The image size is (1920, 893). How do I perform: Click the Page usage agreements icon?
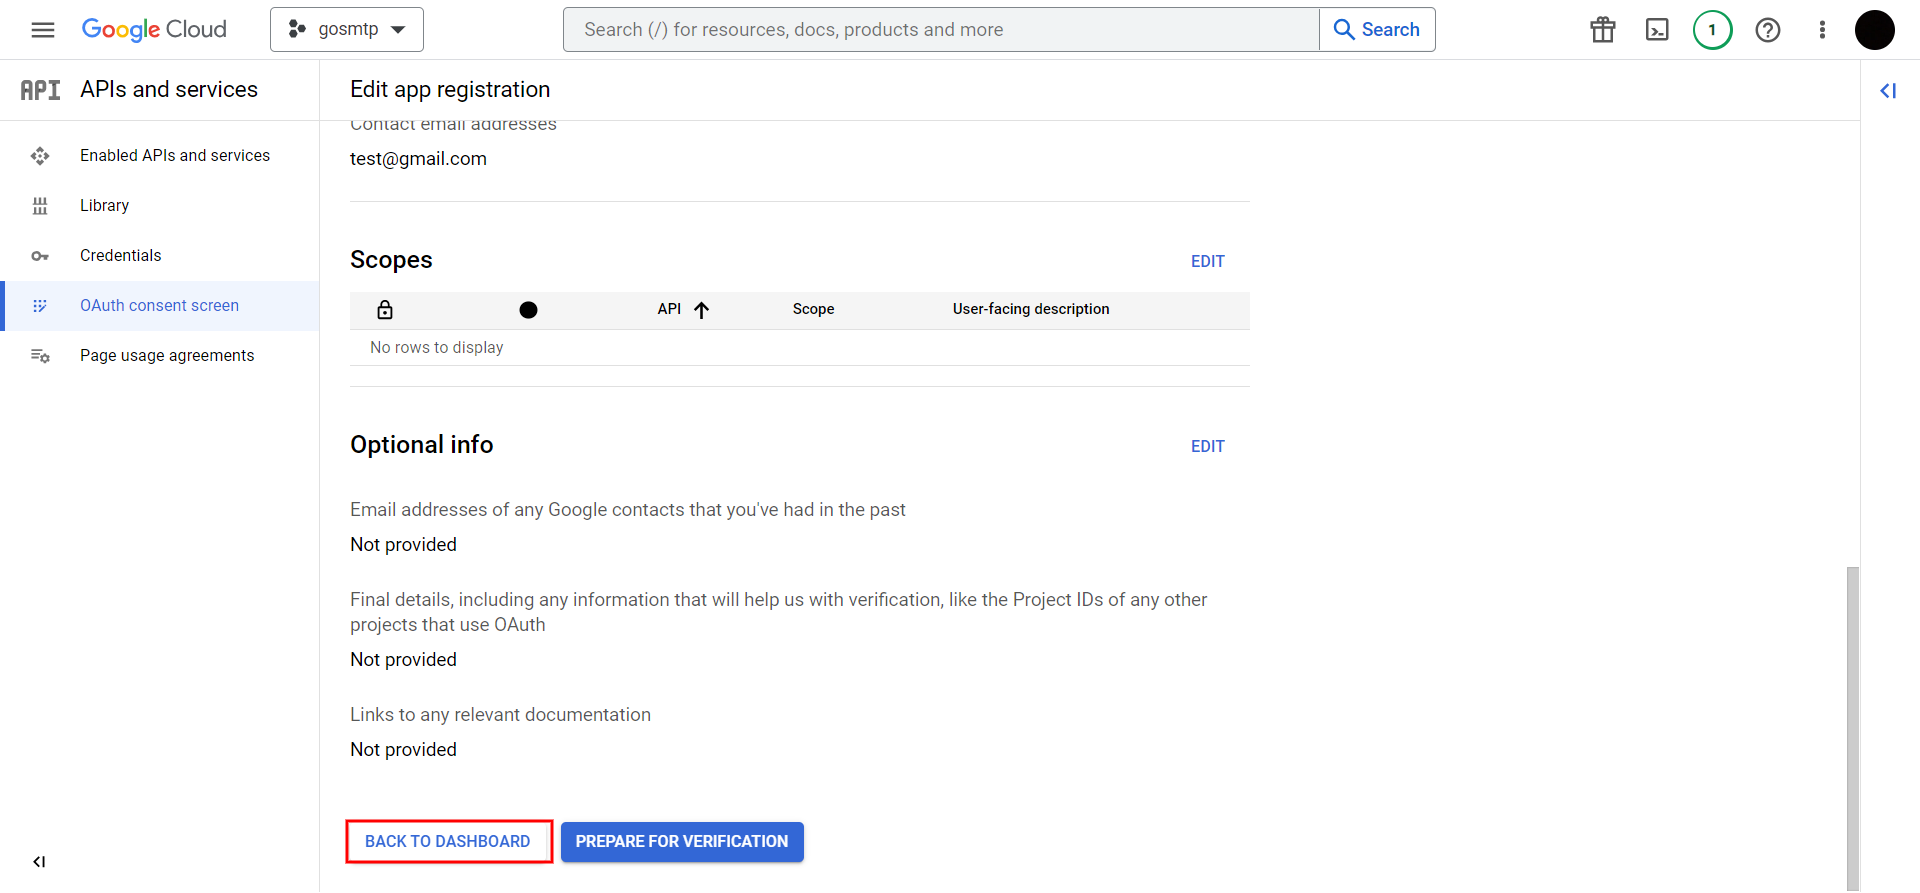(40, 356)
